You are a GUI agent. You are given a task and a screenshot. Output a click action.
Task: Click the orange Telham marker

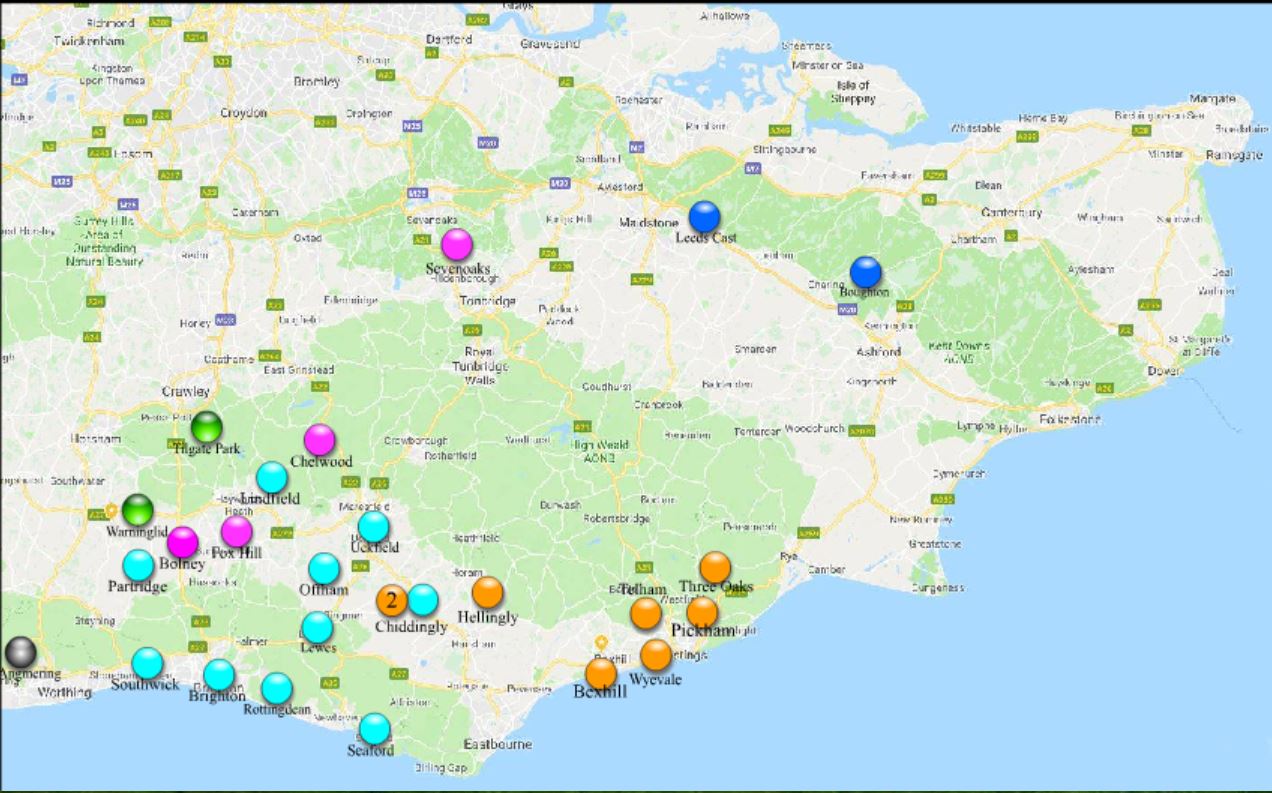pos(646,613)
